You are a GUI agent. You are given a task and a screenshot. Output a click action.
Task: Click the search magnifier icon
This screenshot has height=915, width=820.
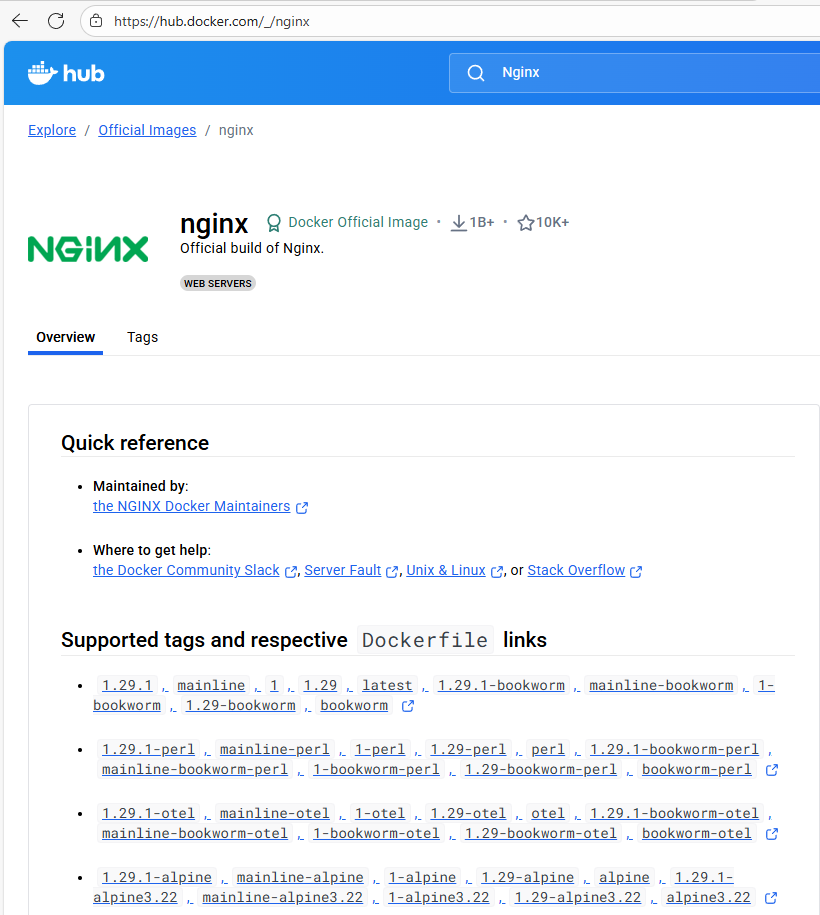pos(476,73)
